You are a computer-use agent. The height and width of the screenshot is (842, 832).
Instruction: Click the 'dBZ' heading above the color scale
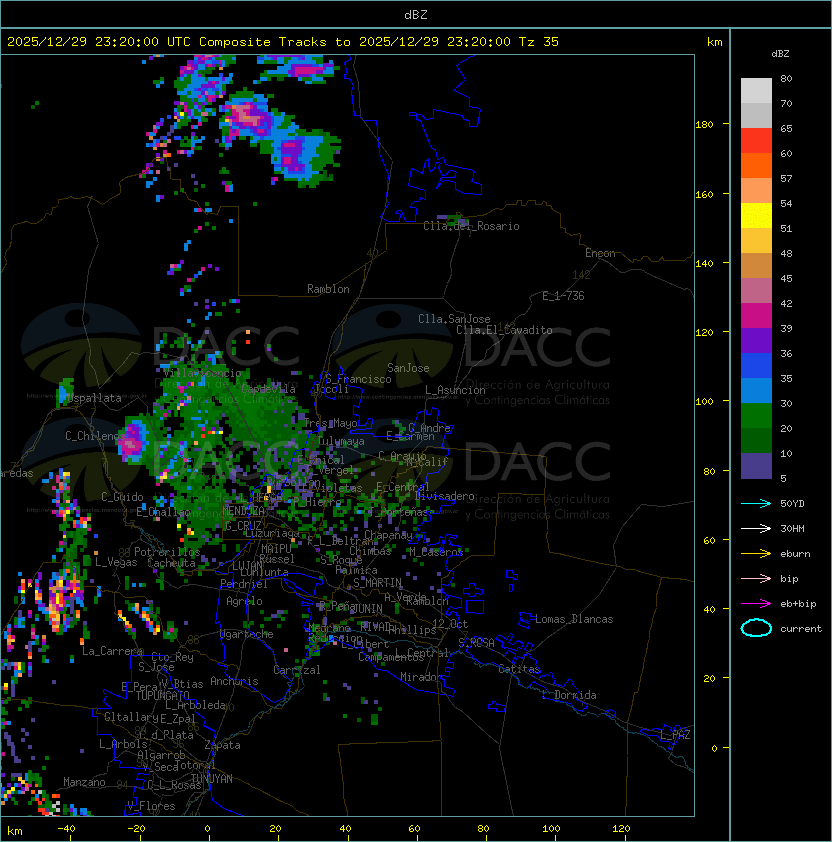click(780, 54)
